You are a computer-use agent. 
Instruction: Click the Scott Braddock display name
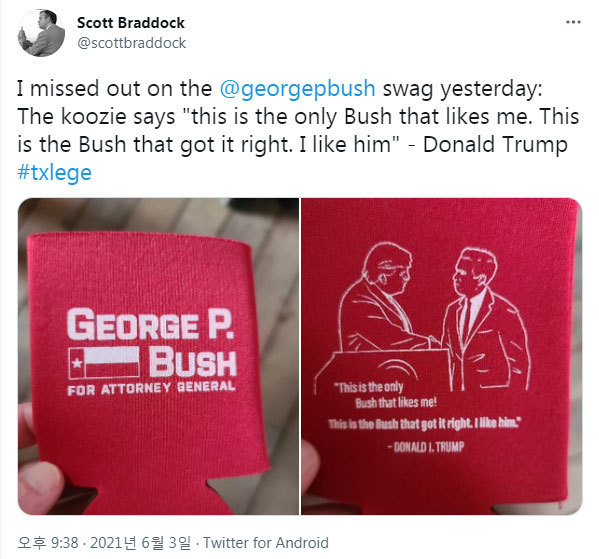tap(131, 23)
